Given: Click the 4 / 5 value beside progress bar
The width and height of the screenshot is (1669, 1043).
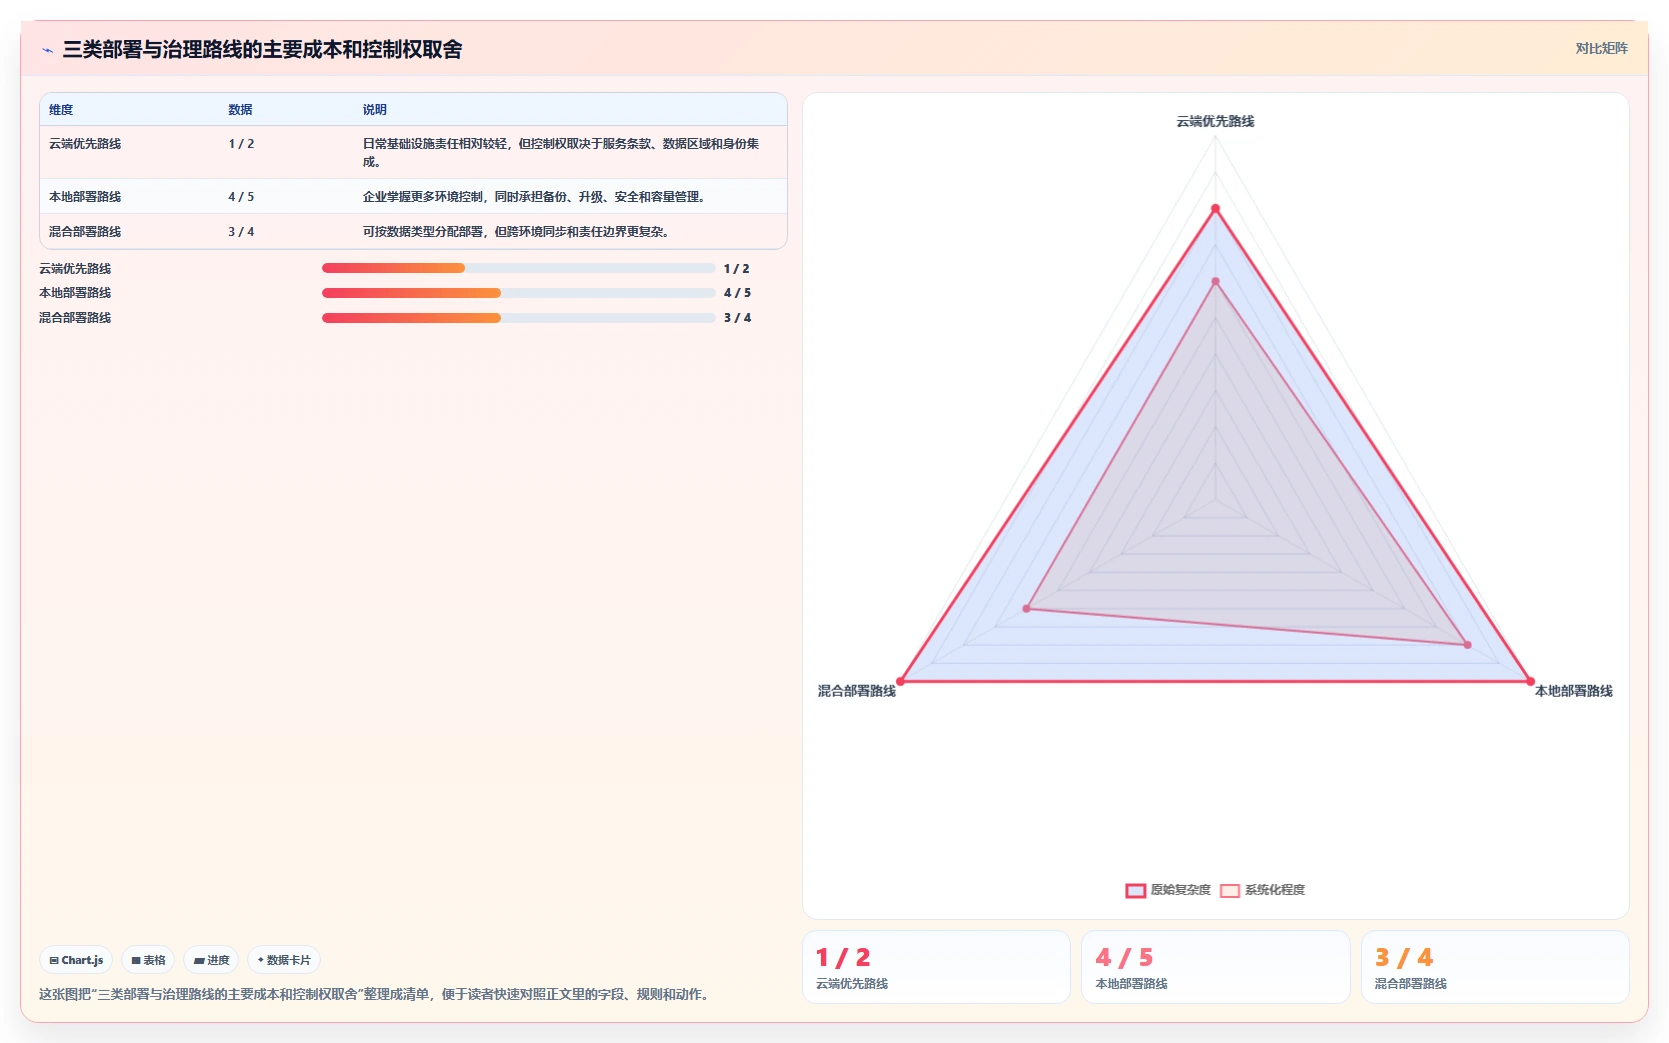Looking at the screenshot, I should tap(737, 293).
